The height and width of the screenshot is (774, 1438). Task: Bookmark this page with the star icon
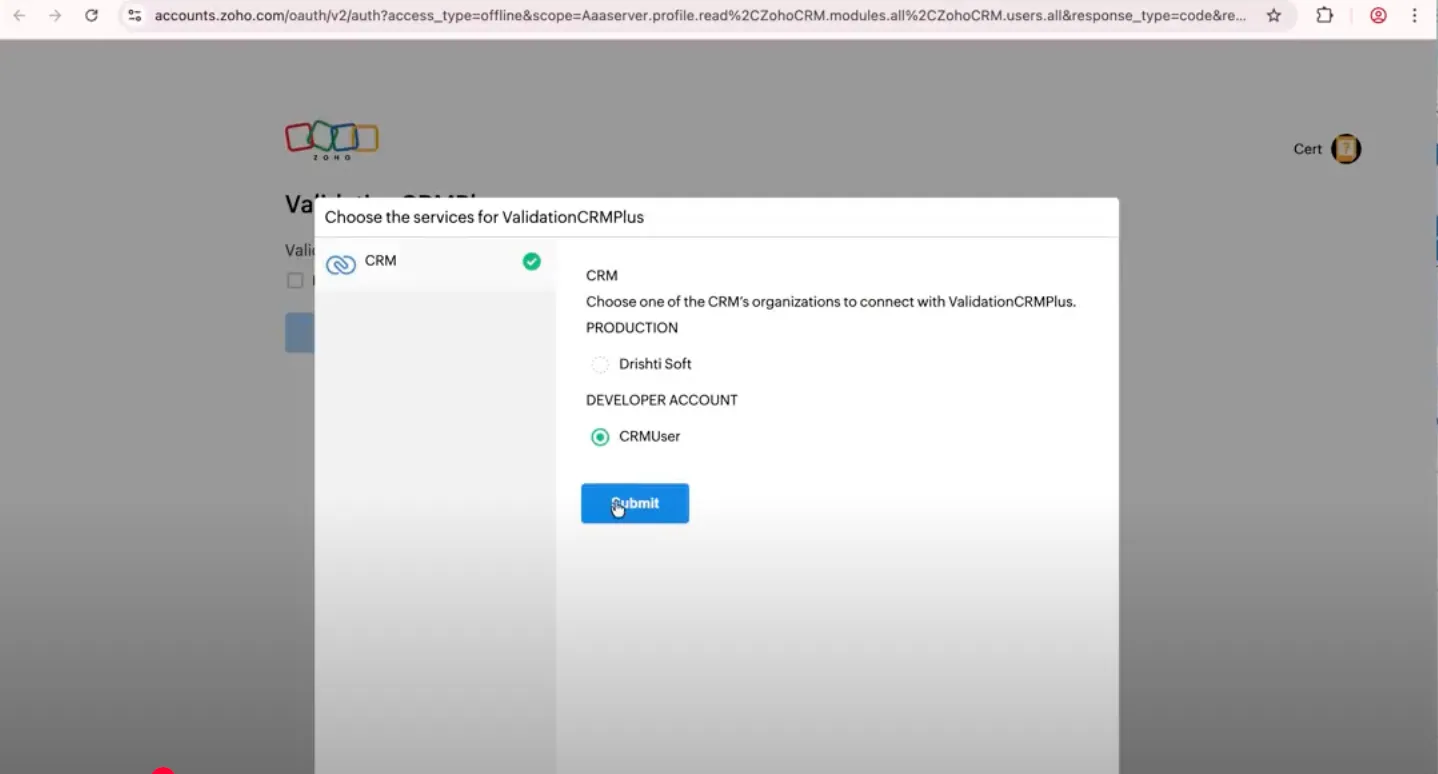click(1273, 16)
